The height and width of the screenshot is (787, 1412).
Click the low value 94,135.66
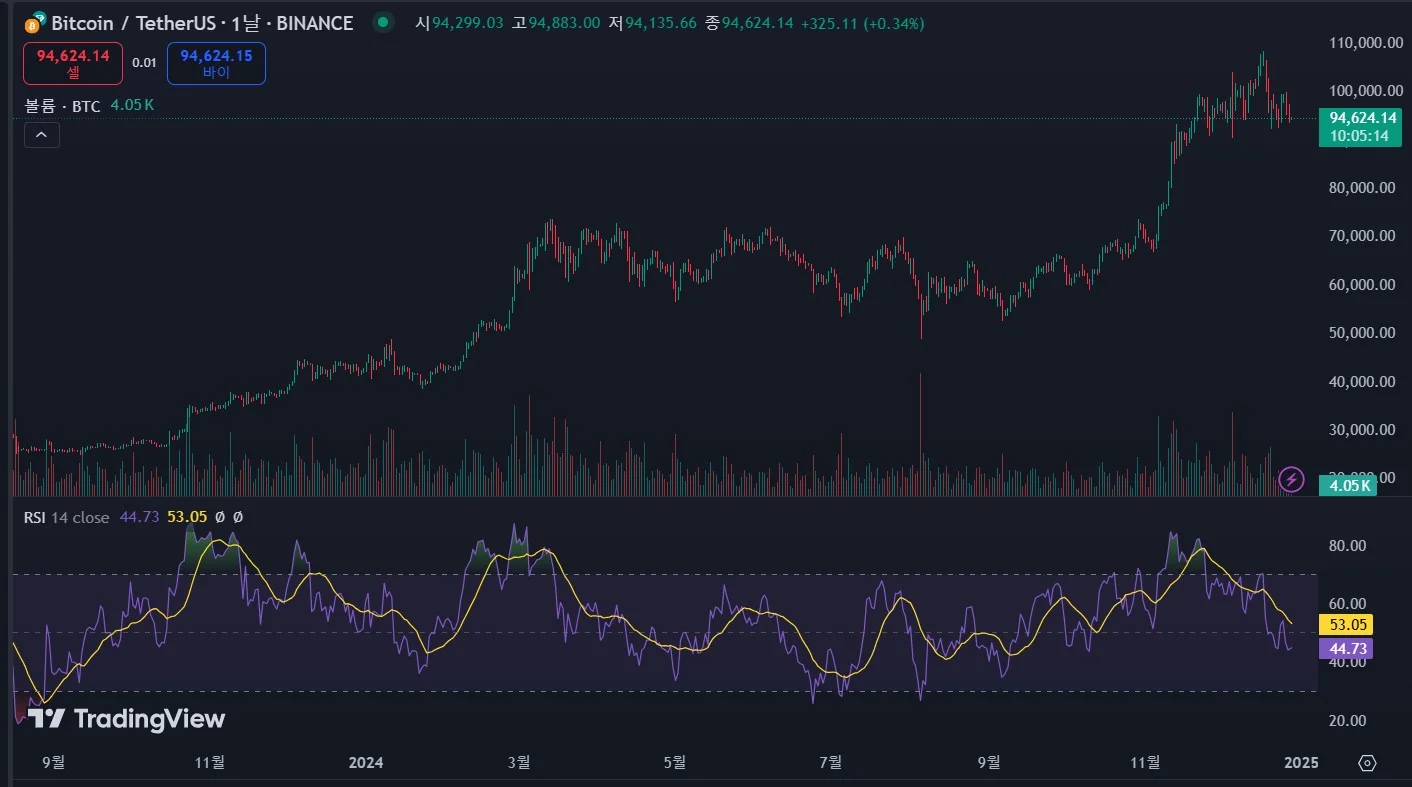pyautogui.click(x=661, y=23)
